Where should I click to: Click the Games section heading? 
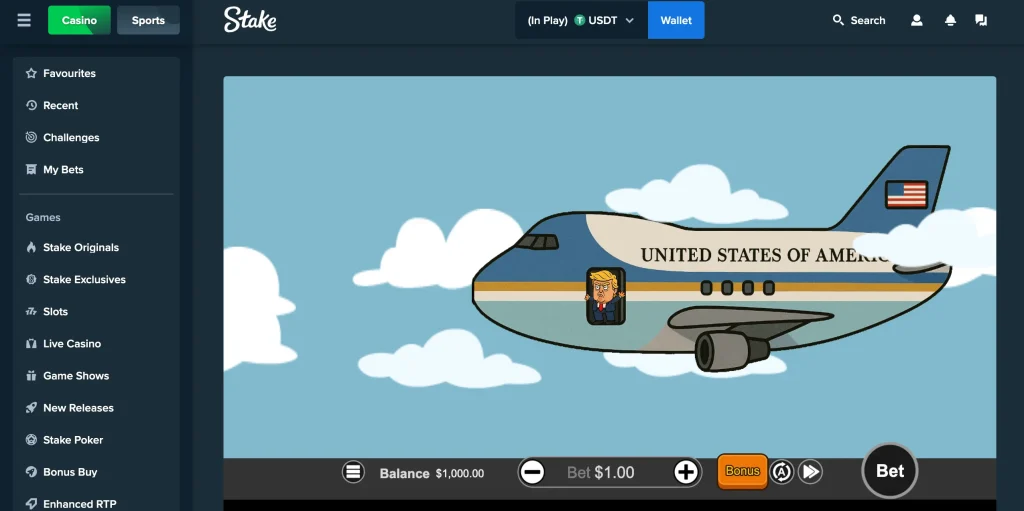coord(43,217)
